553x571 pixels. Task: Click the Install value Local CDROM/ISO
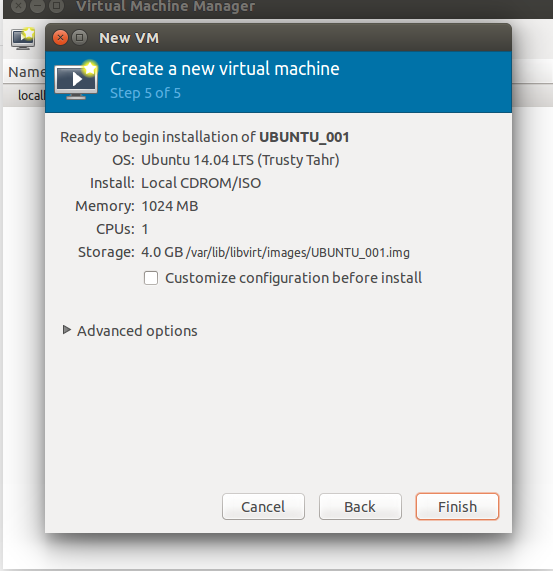click(x=201, y=183)
